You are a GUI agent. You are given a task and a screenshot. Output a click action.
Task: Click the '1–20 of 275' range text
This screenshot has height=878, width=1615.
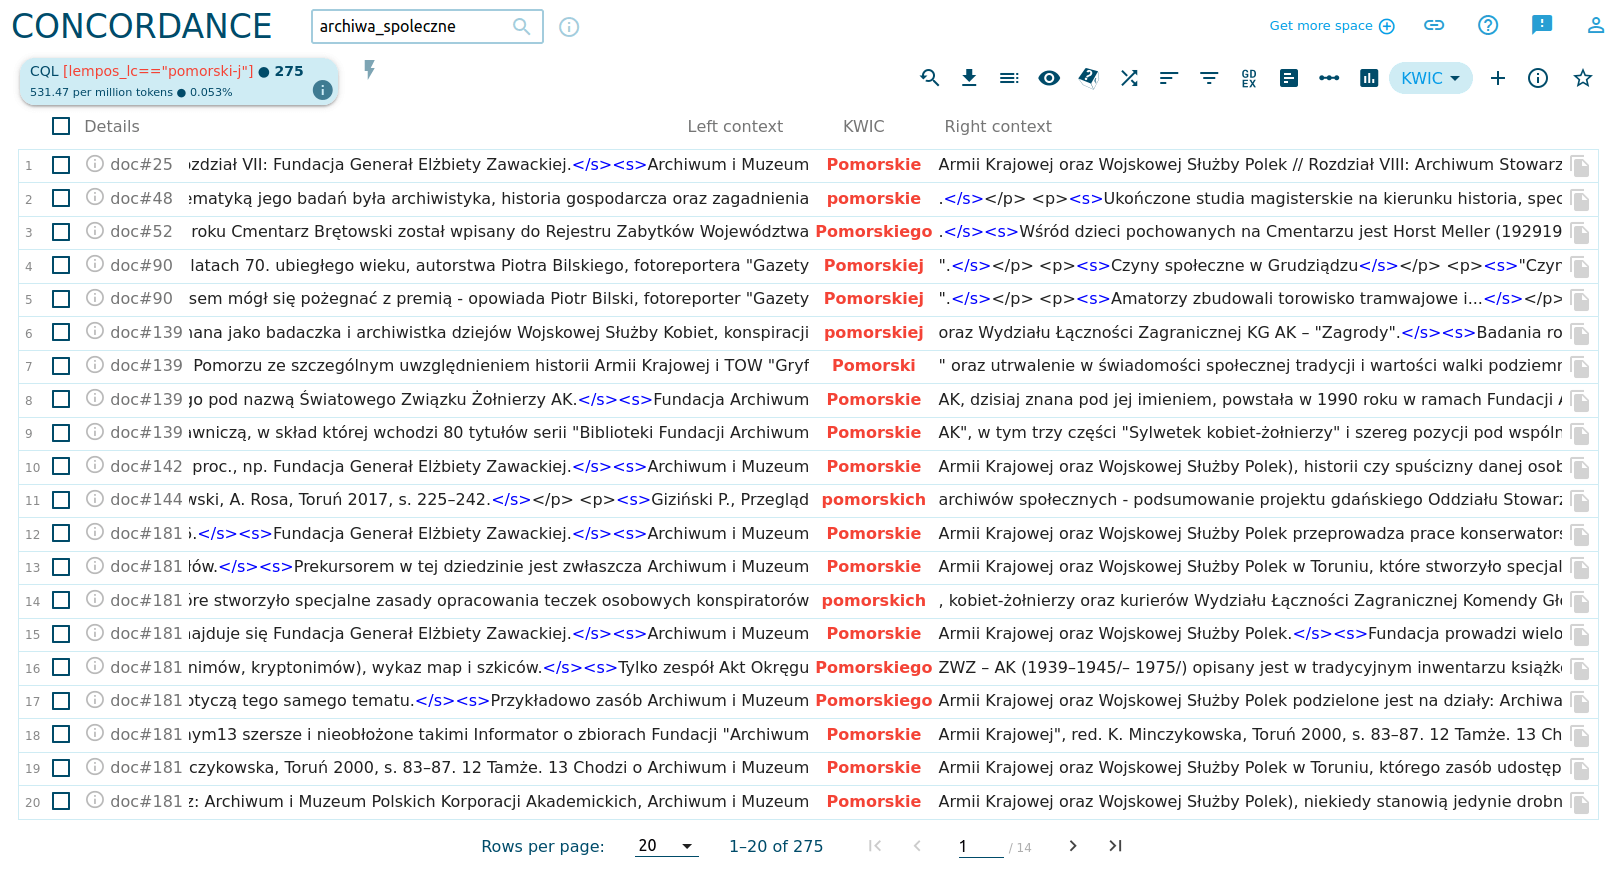[776, 847]
